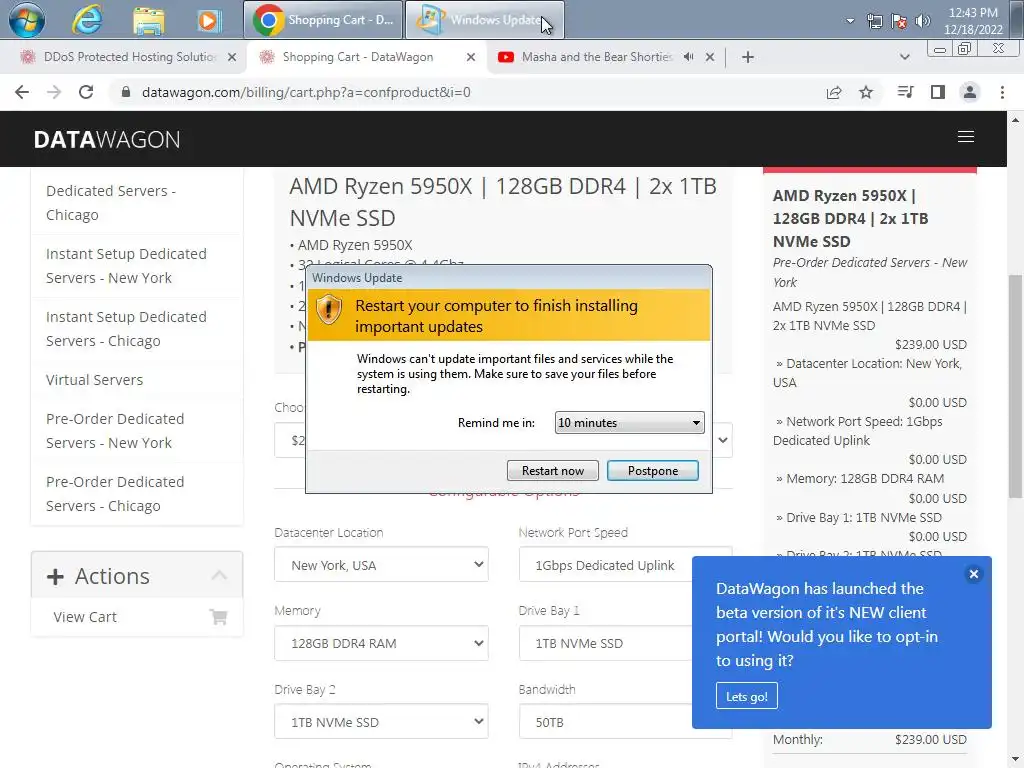Close the Masha and the Bear tab
This screenshot has width=1024, height=768.
(710, 57)
